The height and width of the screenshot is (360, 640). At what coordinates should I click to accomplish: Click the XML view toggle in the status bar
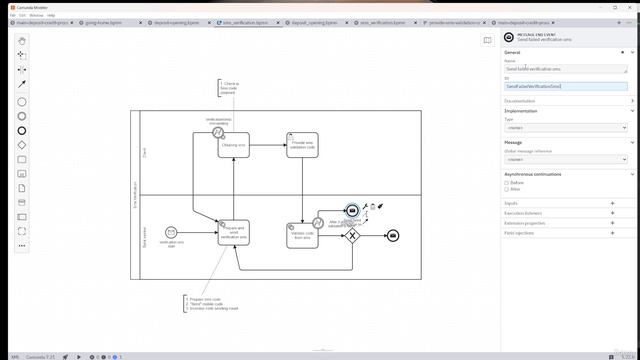[15, 357]
